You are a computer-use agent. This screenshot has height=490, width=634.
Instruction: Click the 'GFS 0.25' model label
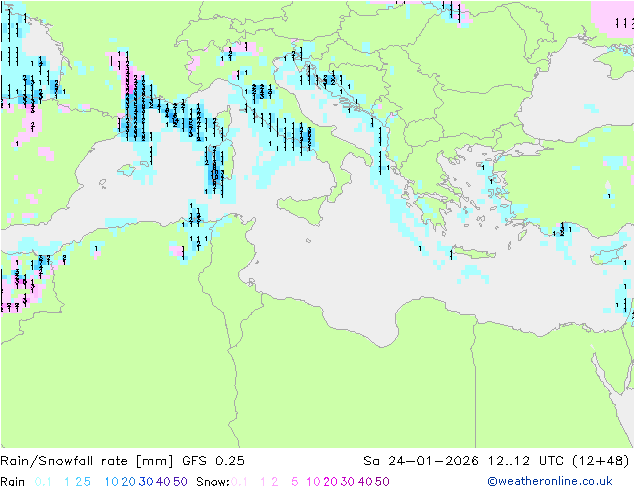[x=213, y=461]
